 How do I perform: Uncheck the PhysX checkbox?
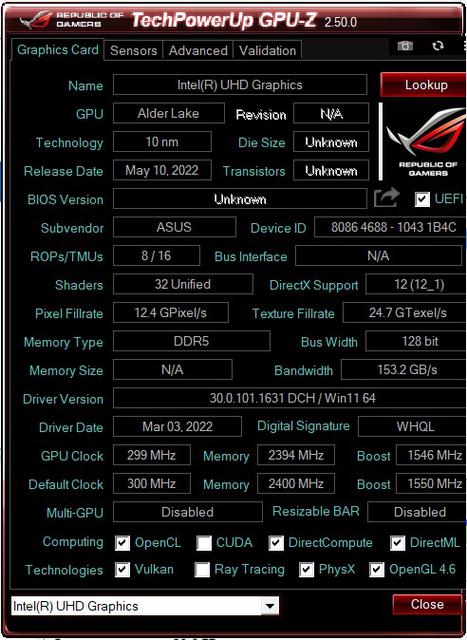pos(307,570)
